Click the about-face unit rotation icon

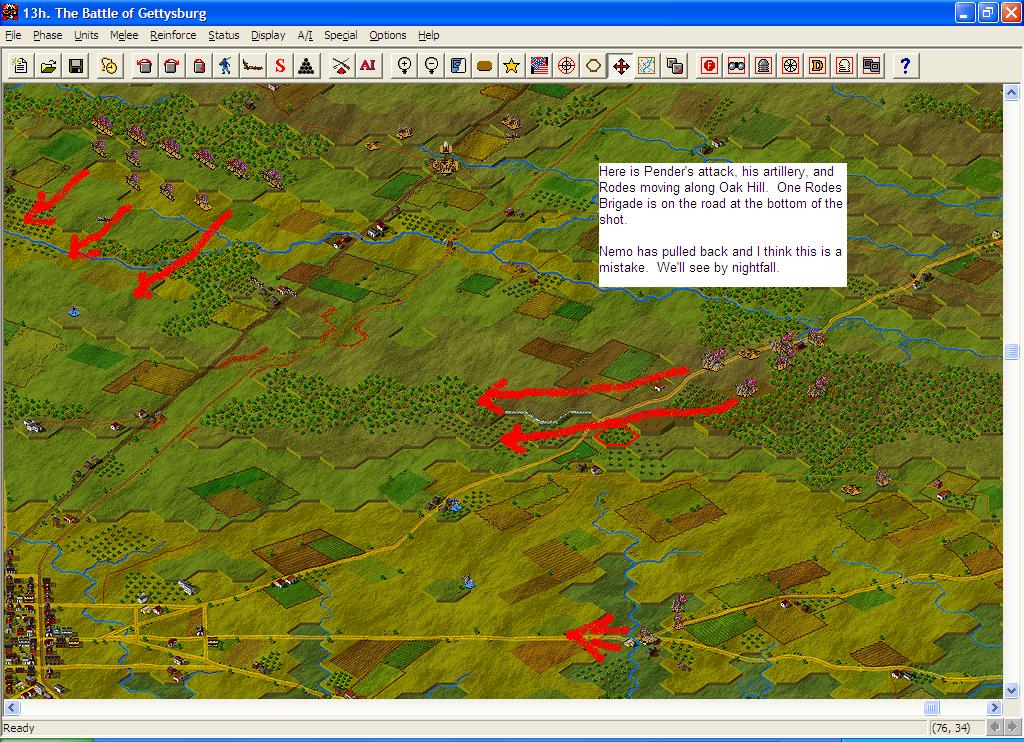click(x=199, y=65)
